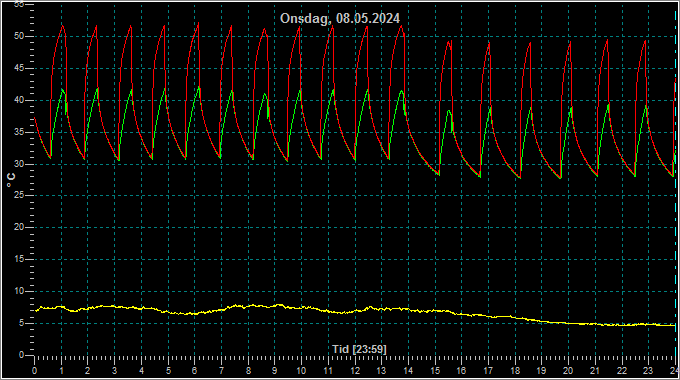Click the °C axis unit label
680x380 pixels.
click(11, 180)
